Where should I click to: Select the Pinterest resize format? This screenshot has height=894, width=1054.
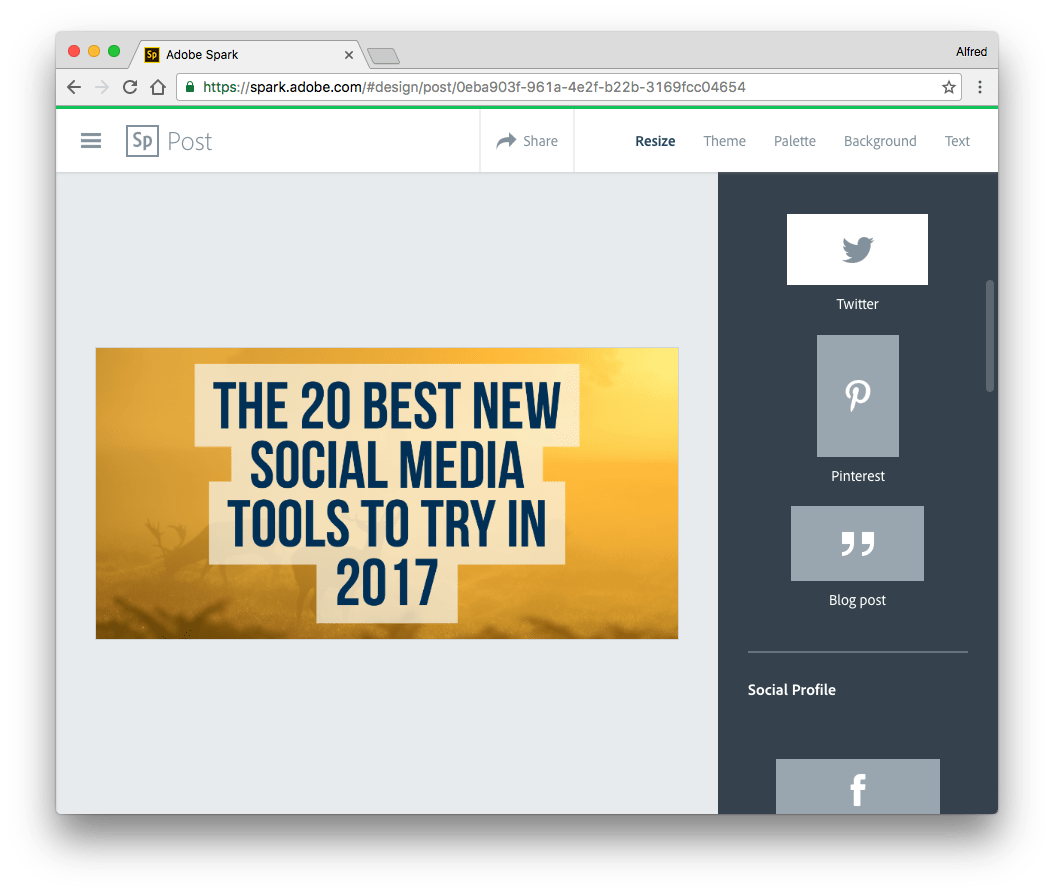[x=857, y=396]
